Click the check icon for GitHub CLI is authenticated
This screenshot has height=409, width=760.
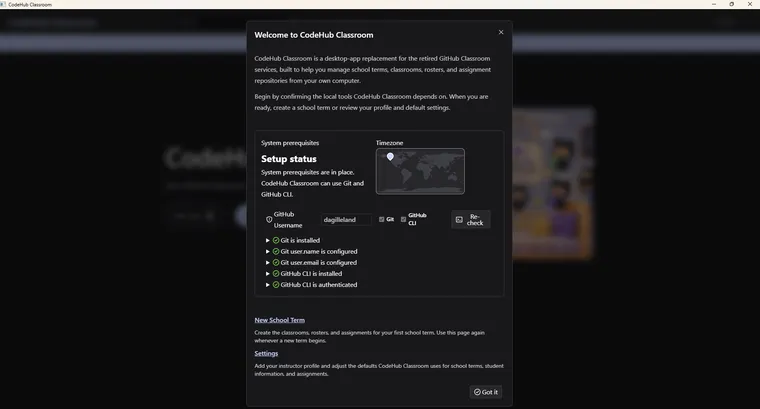[276, 285]
